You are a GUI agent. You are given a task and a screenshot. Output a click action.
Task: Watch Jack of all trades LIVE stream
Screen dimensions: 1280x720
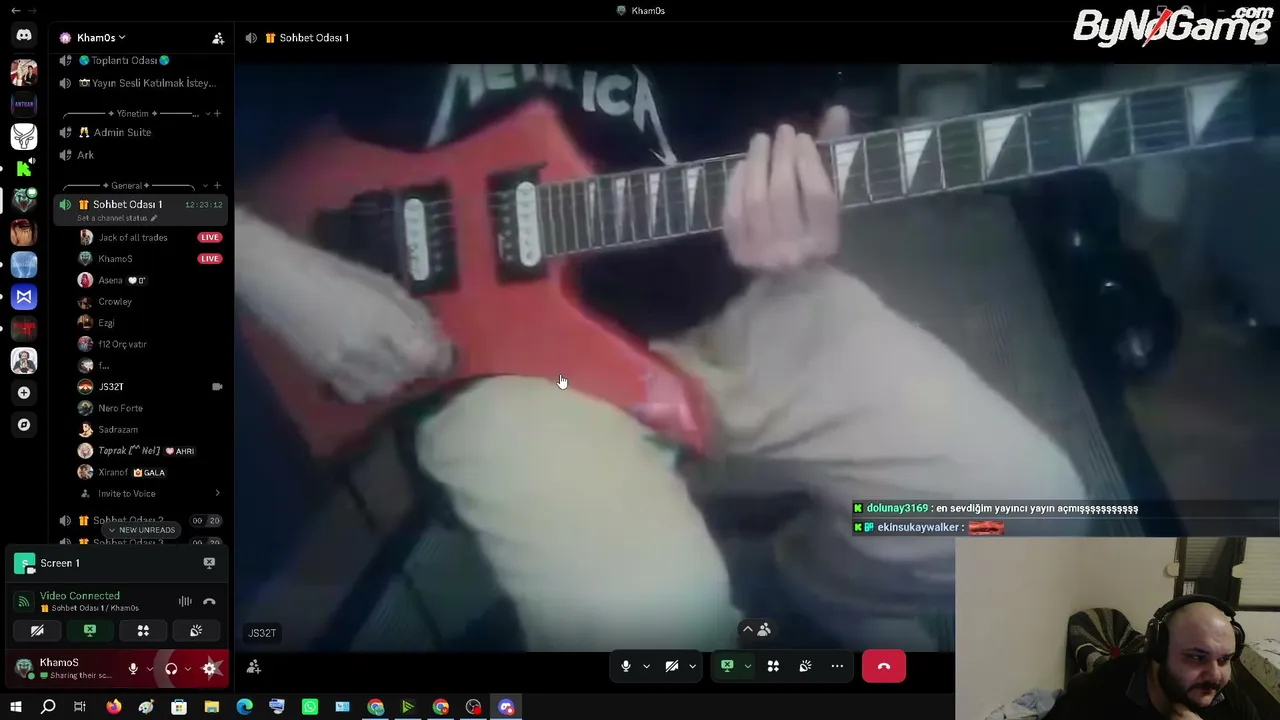click(x=209, y=237)
